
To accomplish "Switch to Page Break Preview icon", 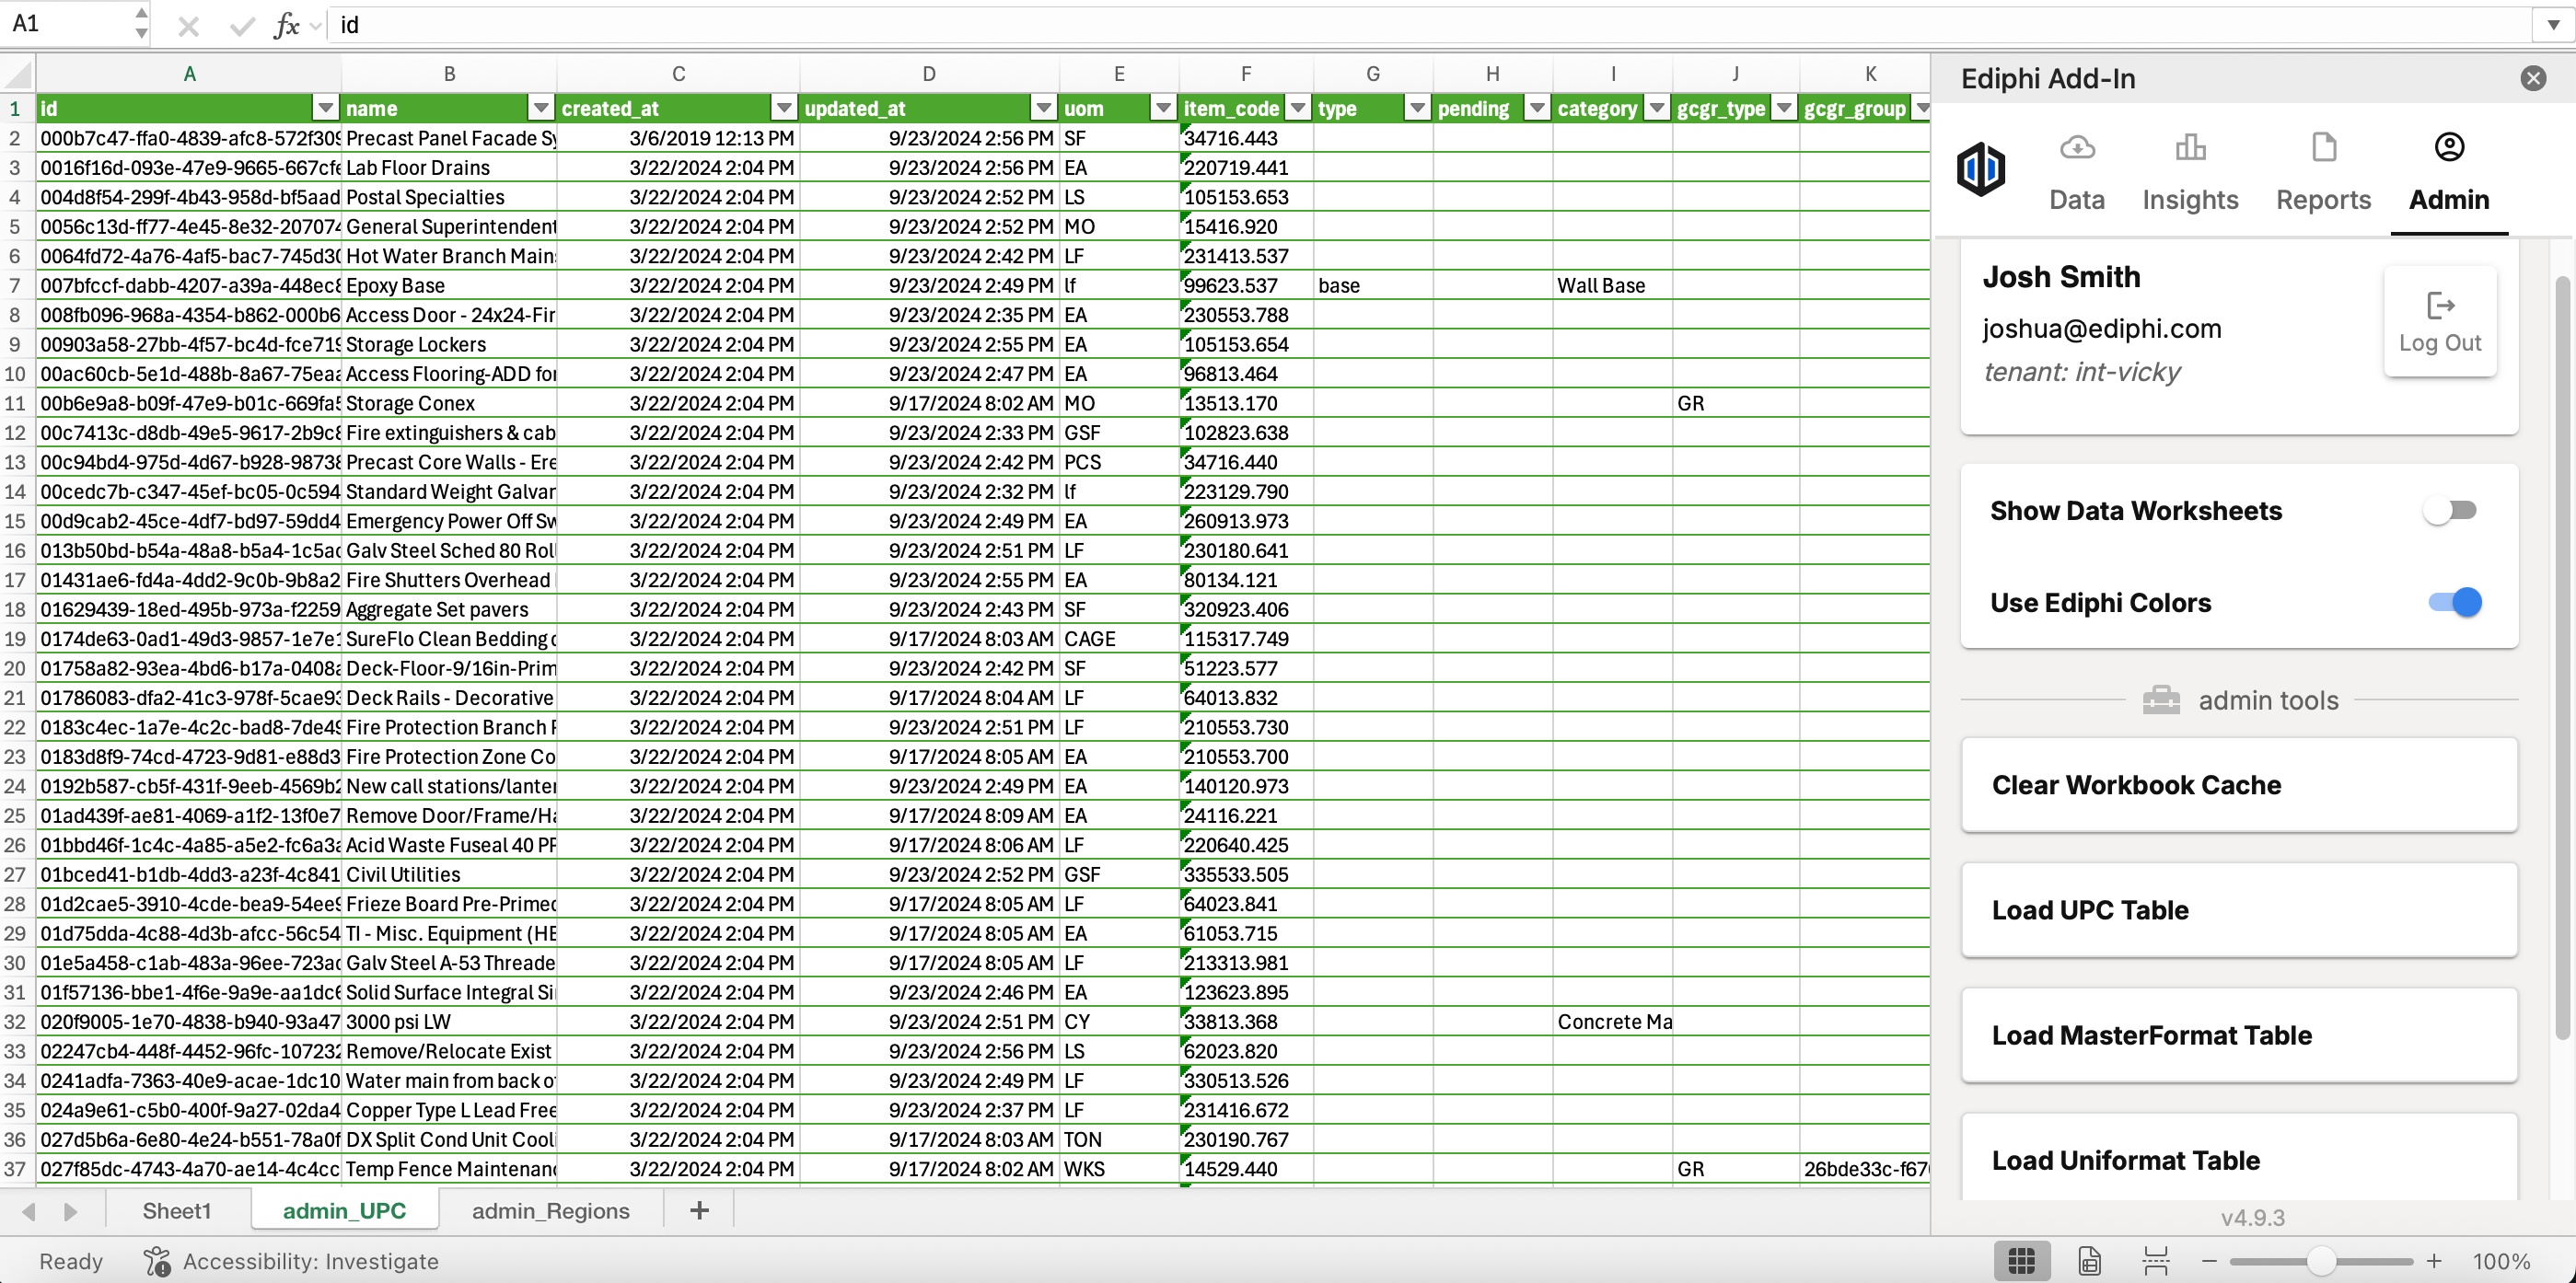I will pyautogui.click(x=2155, y=1261).
